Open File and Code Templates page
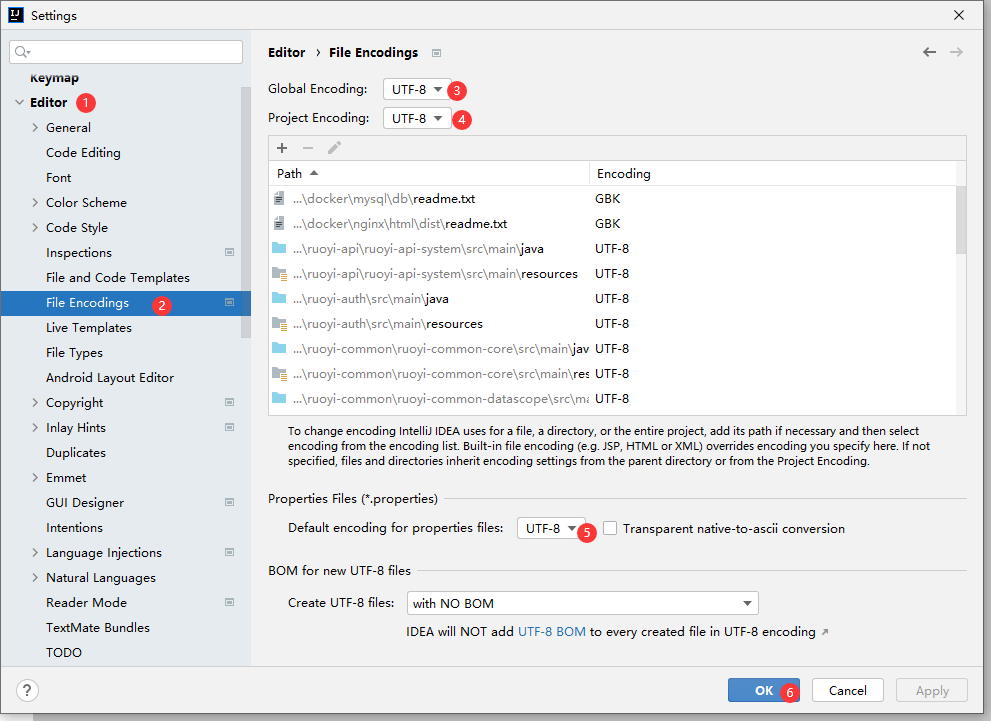Viewport: 991px width, 721px height. click(118, 277)
